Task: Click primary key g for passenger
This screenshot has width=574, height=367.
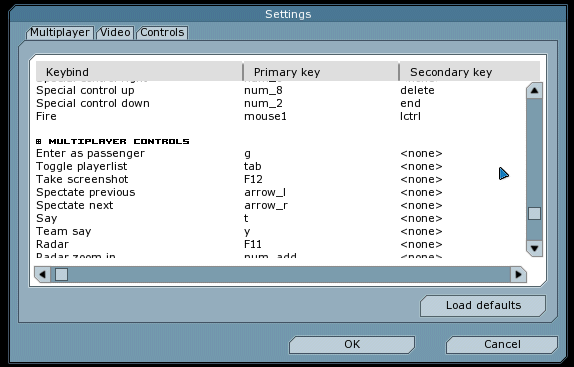Action: (x=248, y=154)
